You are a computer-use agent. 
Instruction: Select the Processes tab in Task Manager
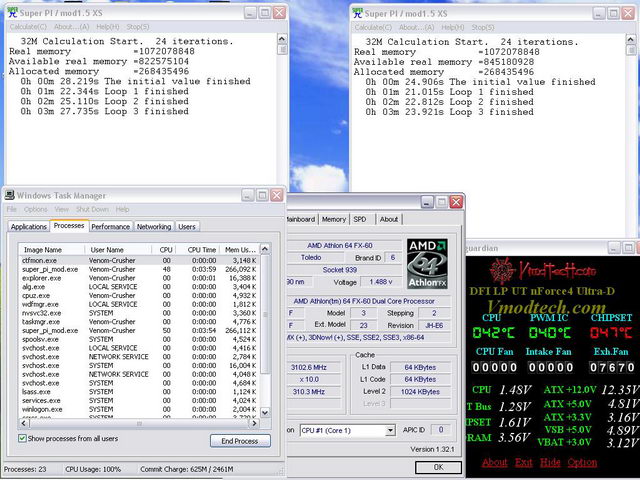69,225
